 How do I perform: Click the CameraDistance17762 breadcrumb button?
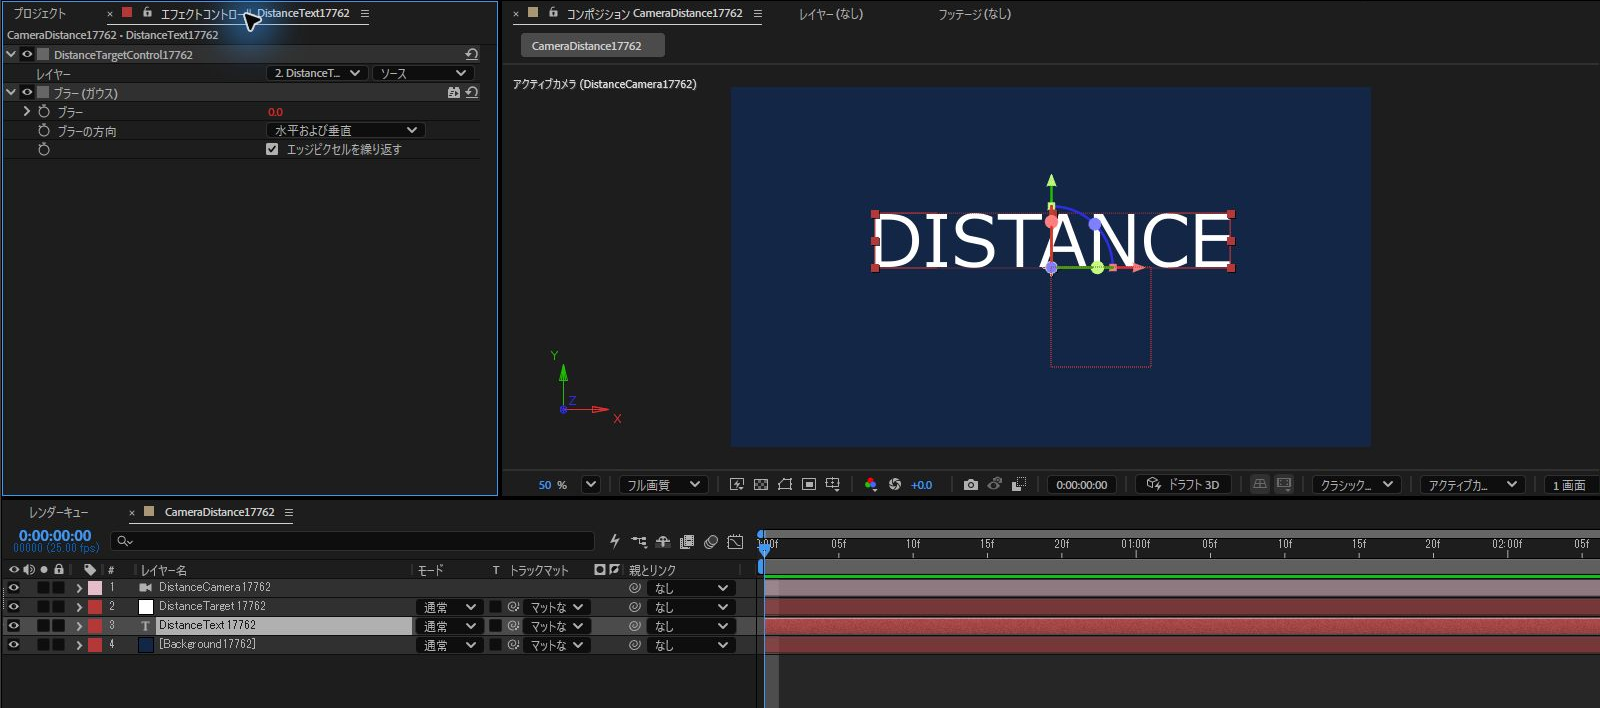(x=592, y=46)
